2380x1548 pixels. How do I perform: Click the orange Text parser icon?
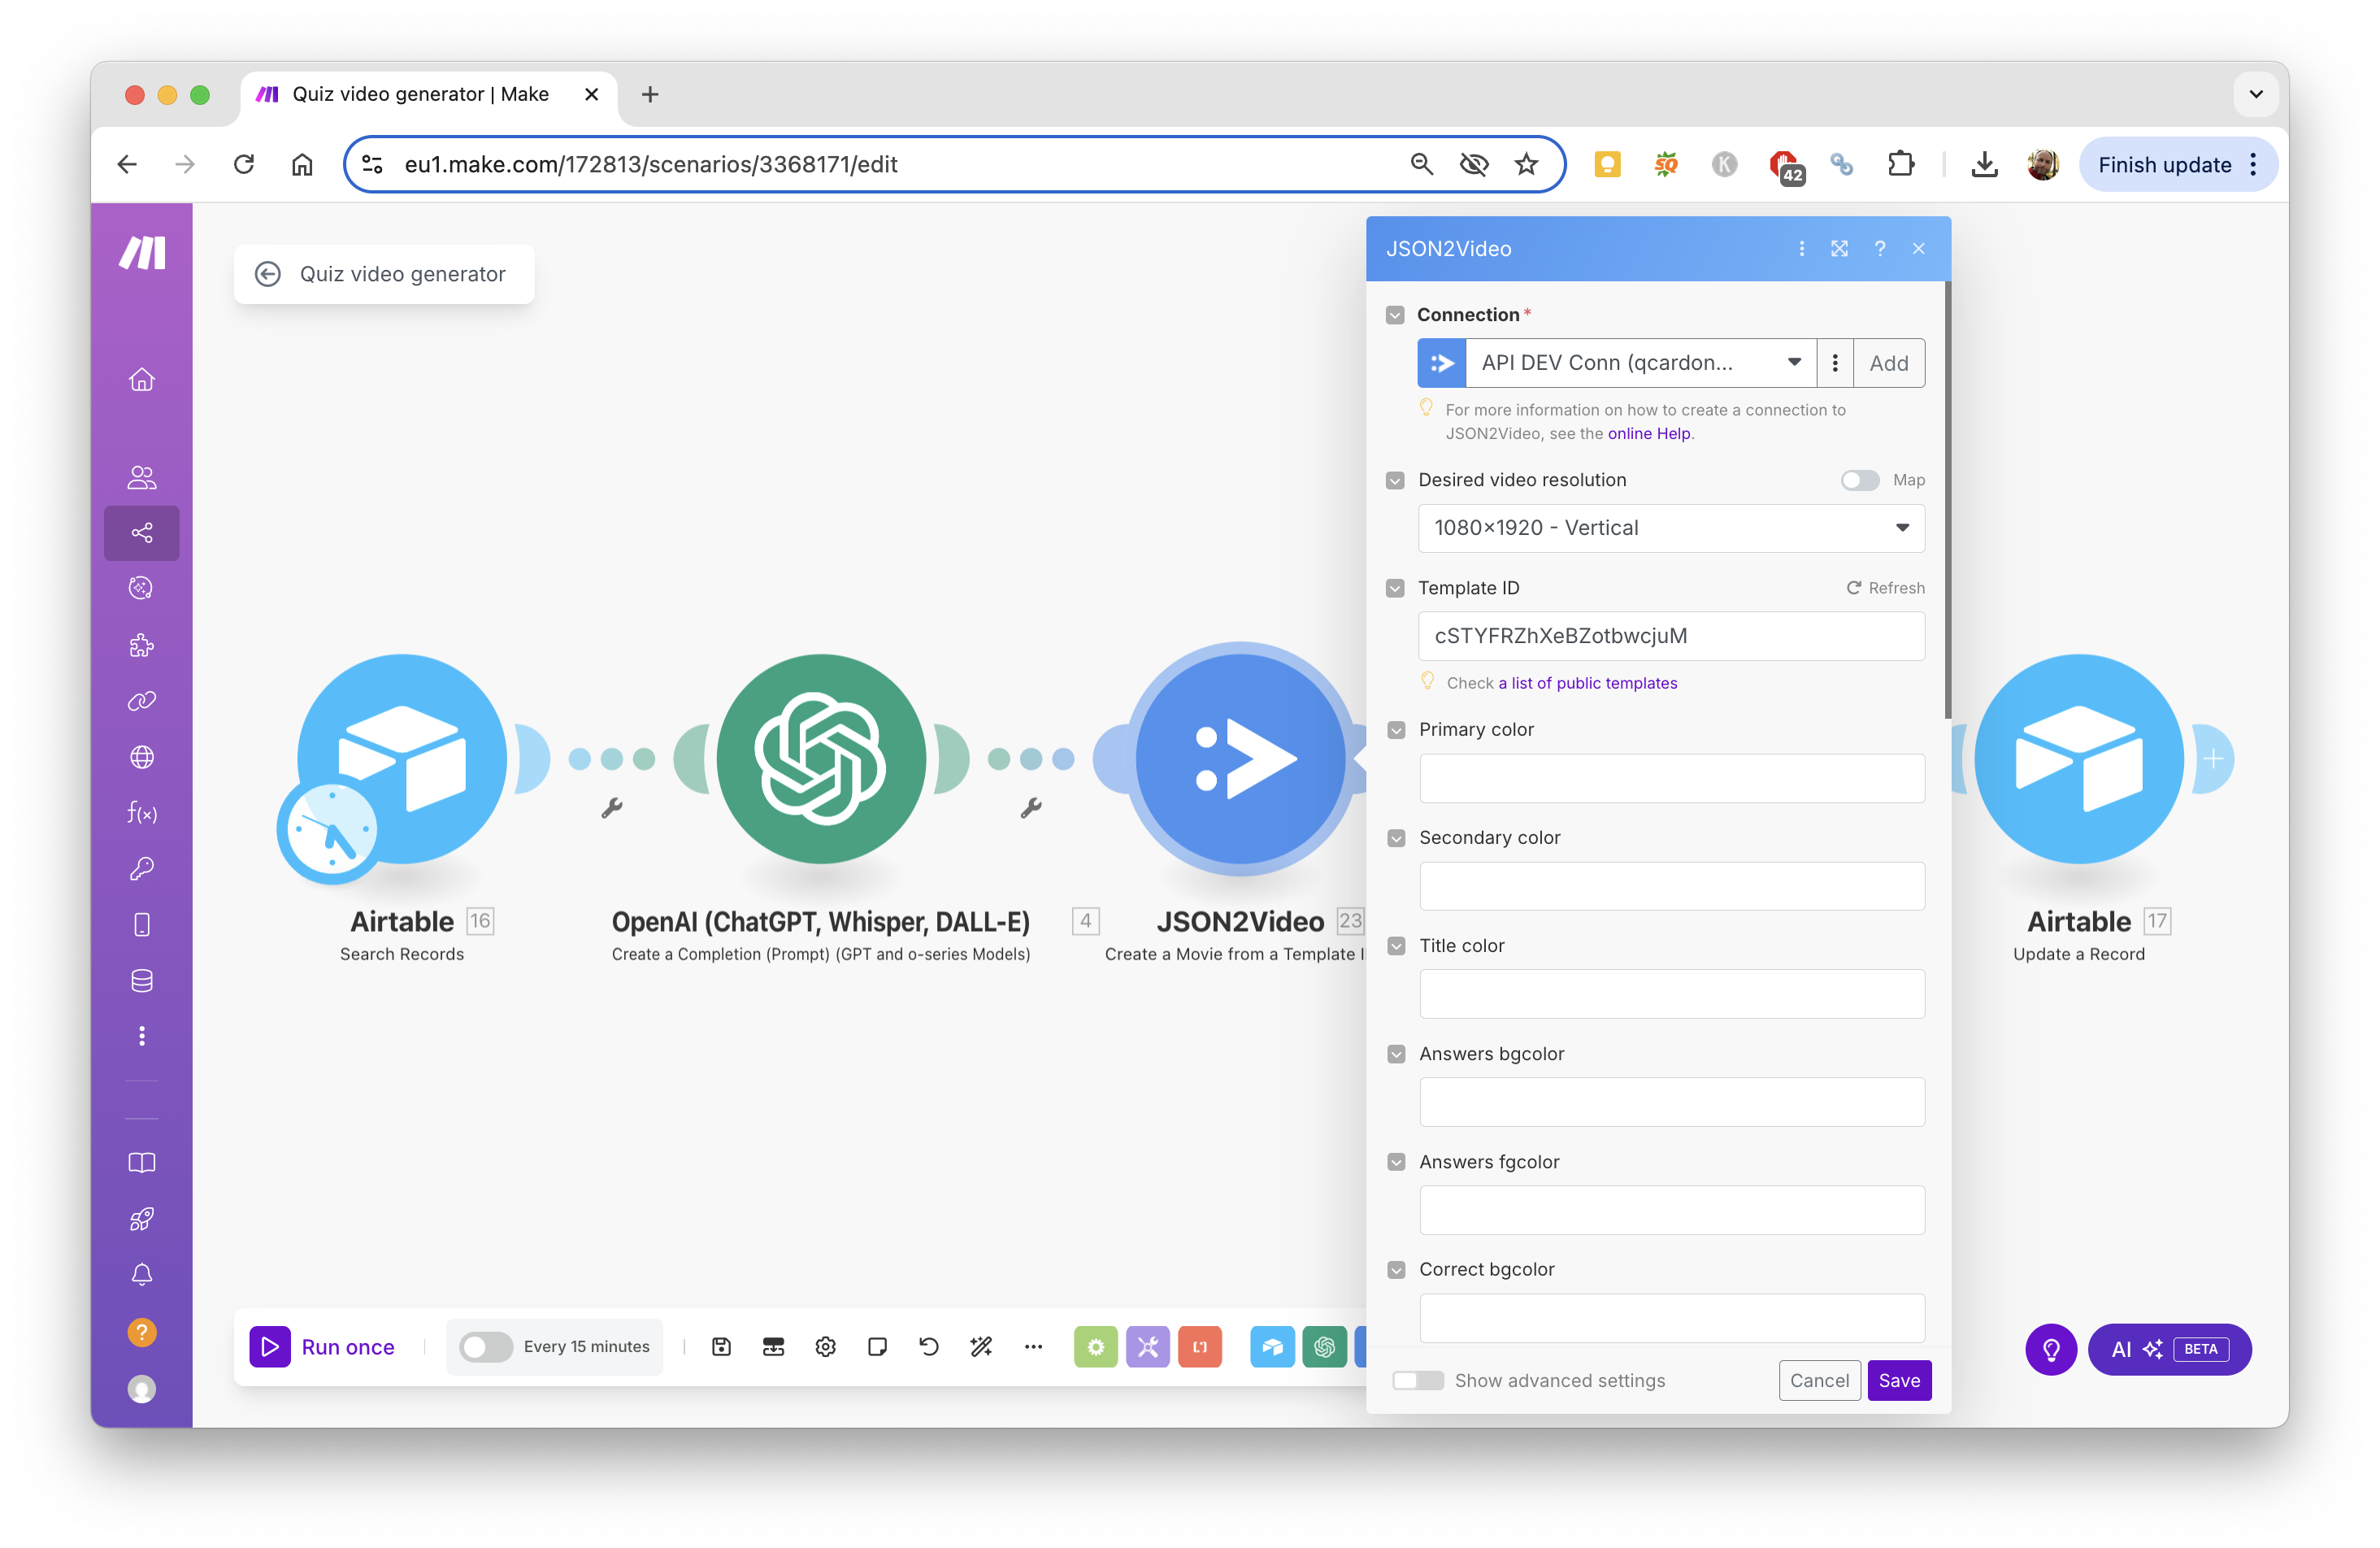(x=1200, y=1347)
